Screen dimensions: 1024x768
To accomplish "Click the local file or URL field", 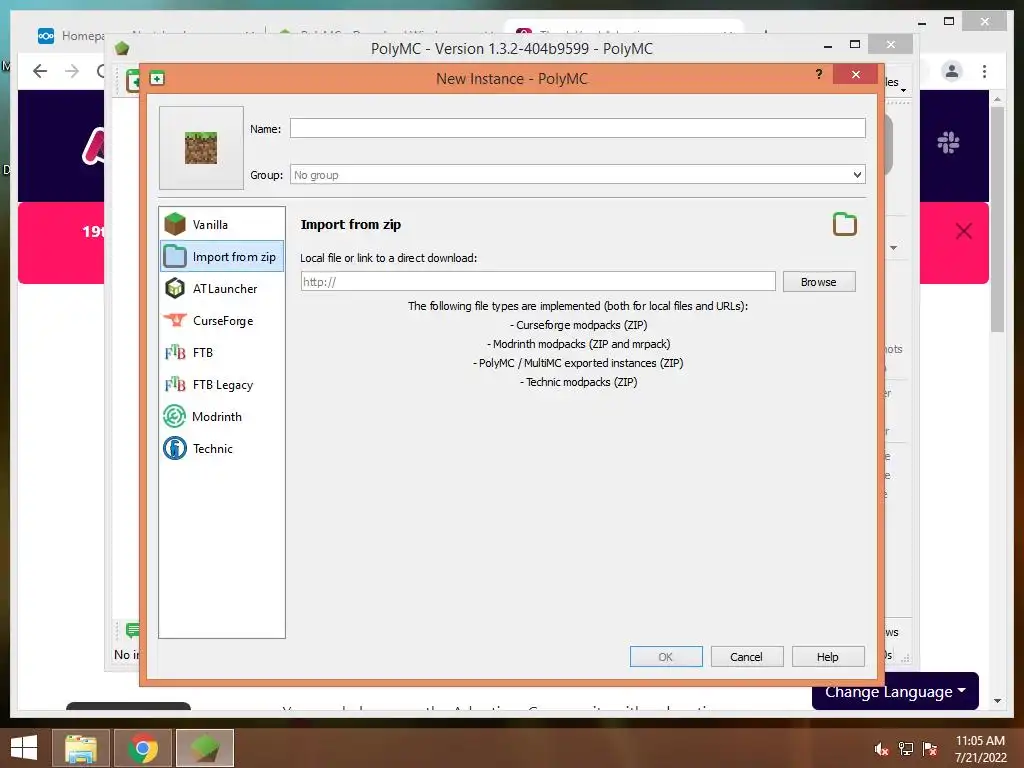I will pyautogui.click(x=537, y=281).
